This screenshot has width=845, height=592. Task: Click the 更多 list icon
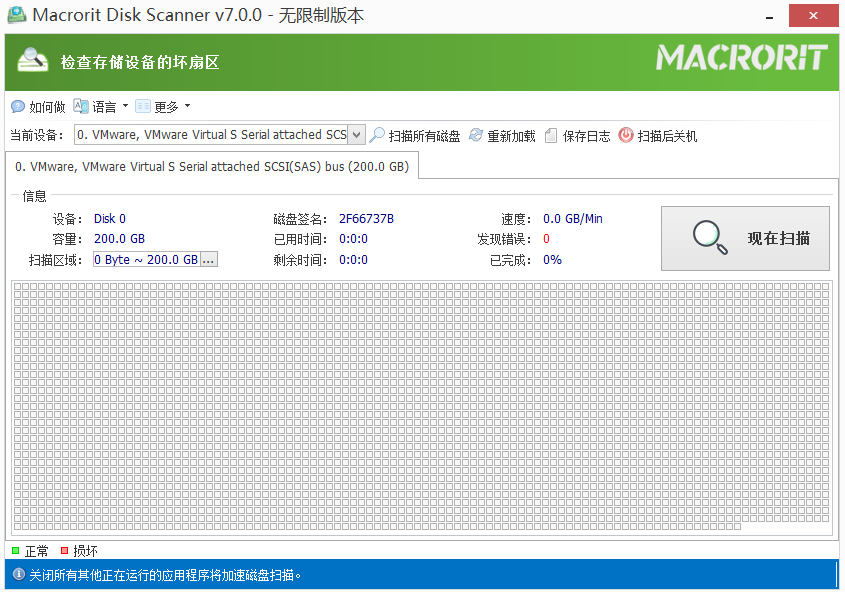tap(143, 106)
